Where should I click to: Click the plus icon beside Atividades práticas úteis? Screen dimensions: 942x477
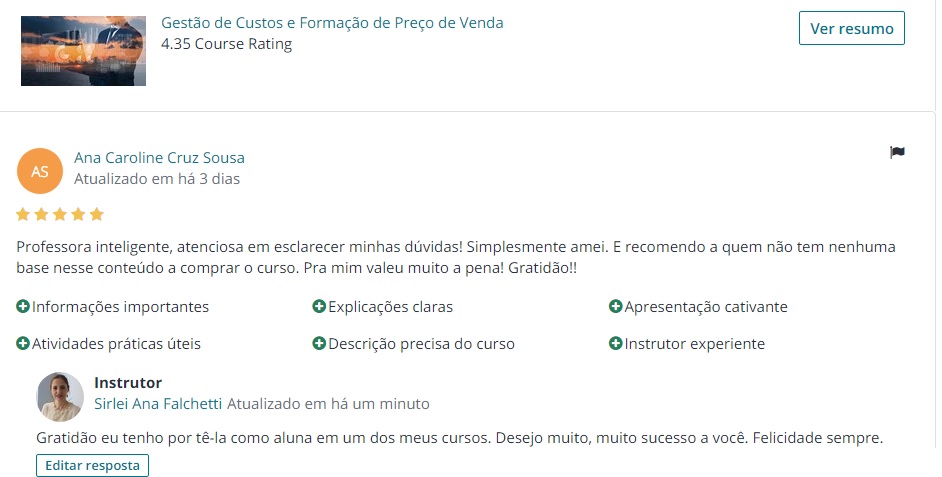pyautogui.click(x=23, y=344)
